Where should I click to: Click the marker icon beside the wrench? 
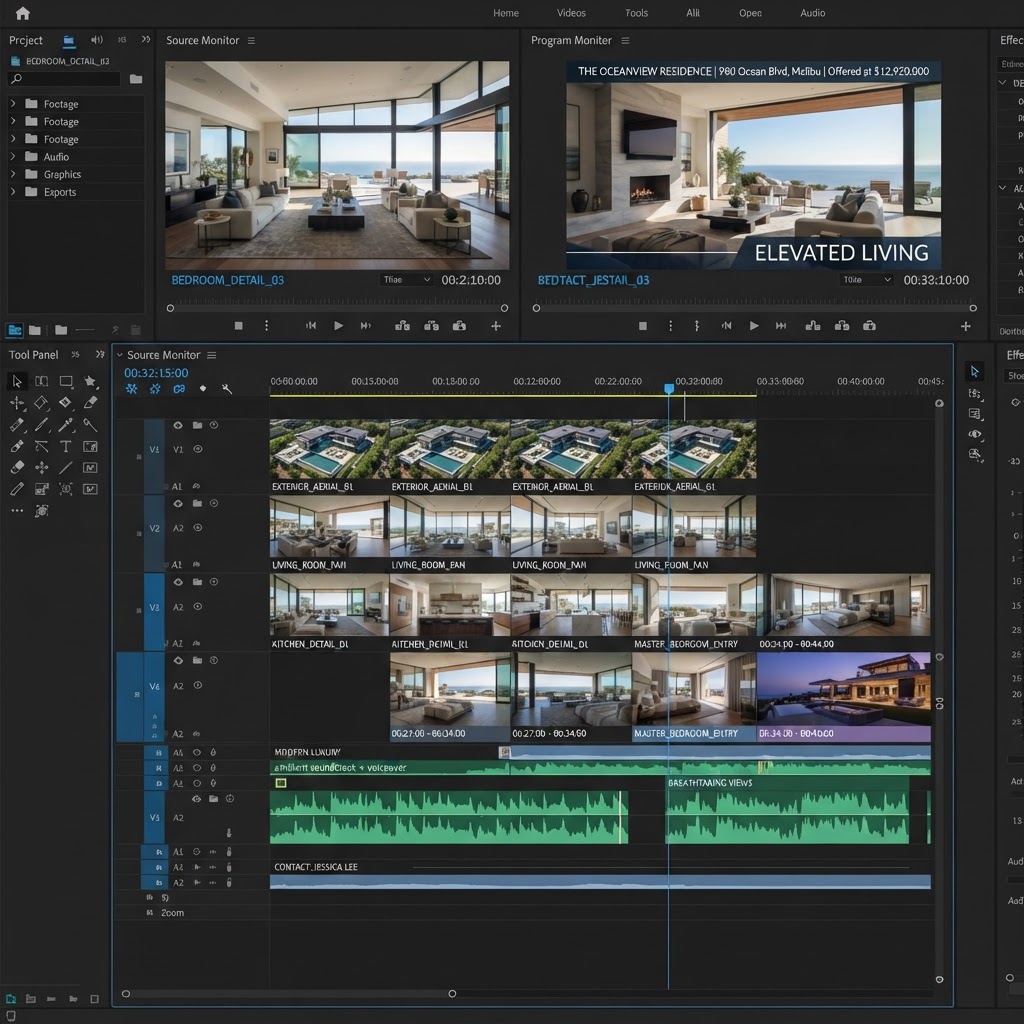203,389
